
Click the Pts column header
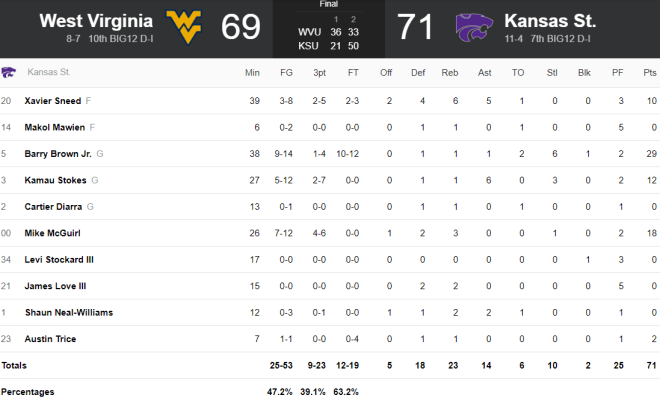coord(649,73)
